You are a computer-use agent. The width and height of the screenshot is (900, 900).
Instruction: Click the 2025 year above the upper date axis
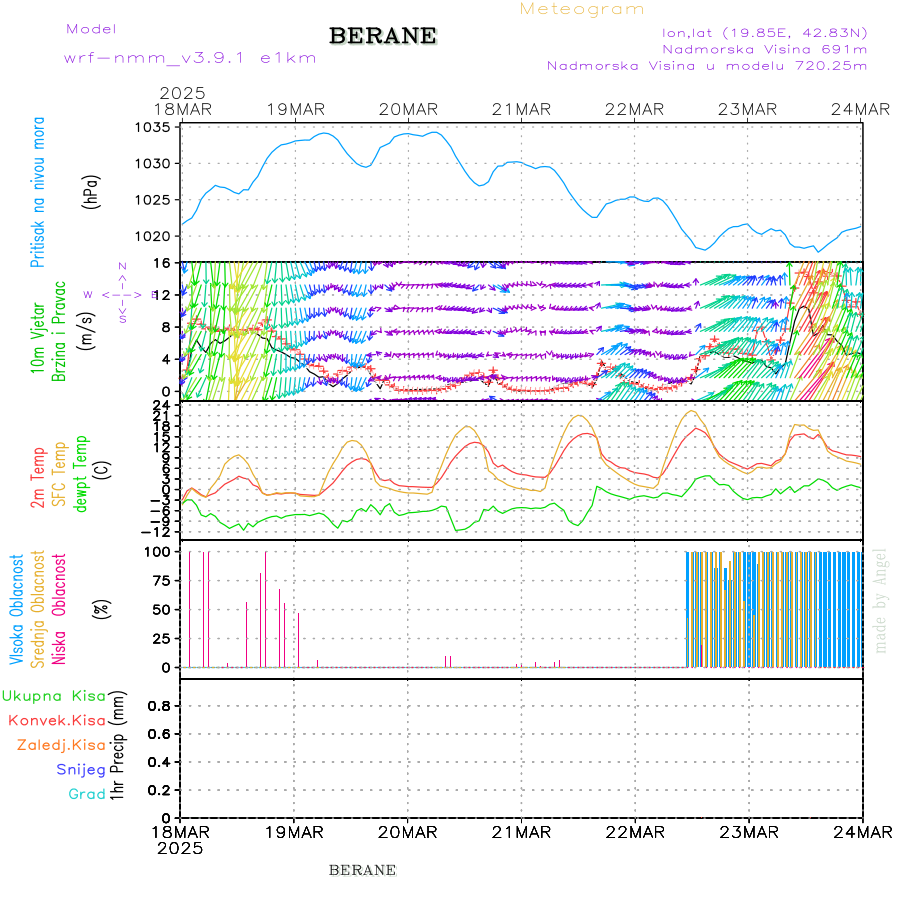tap(182, 93)
